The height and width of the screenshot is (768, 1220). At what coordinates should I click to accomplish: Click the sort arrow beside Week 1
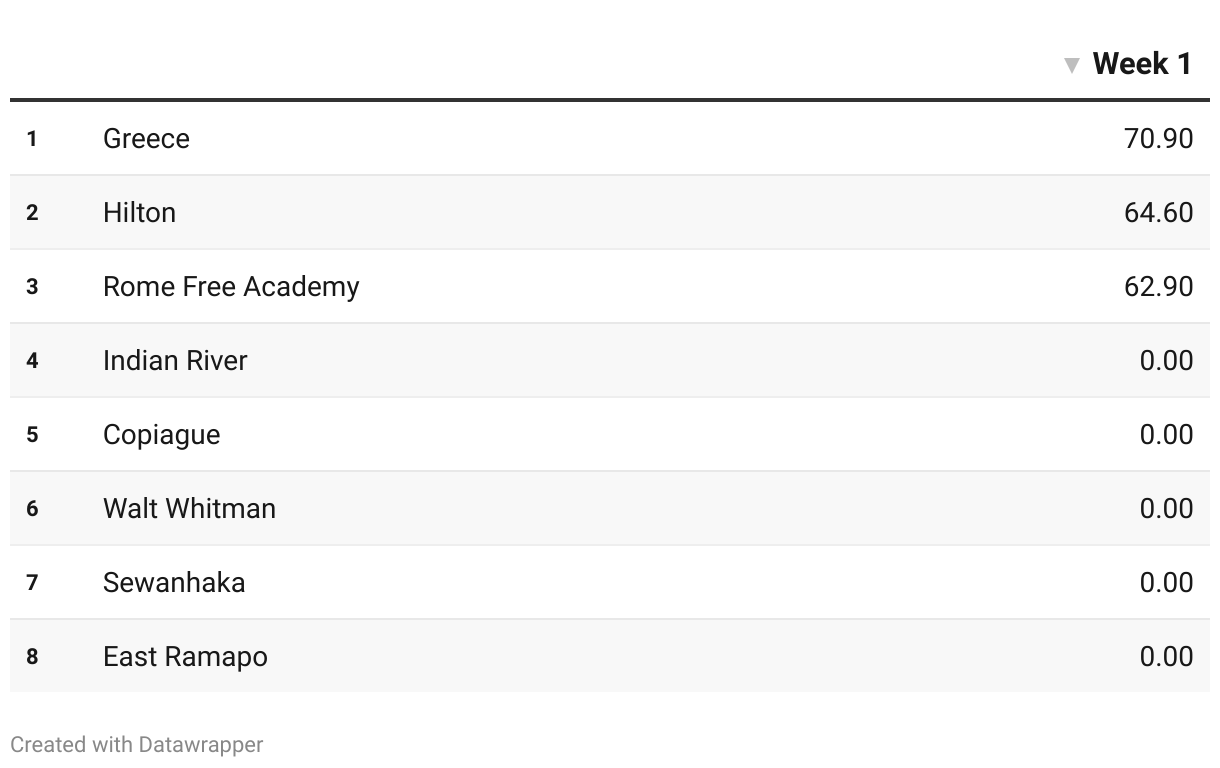click(1072, 66)
